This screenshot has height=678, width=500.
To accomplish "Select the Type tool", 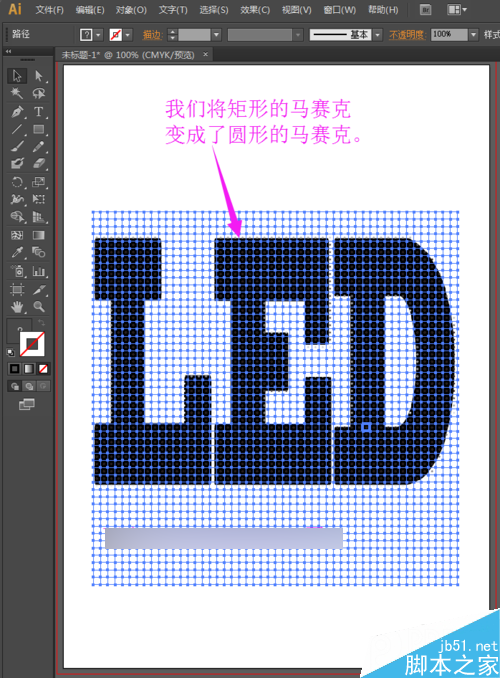I will tap(38, 112).
